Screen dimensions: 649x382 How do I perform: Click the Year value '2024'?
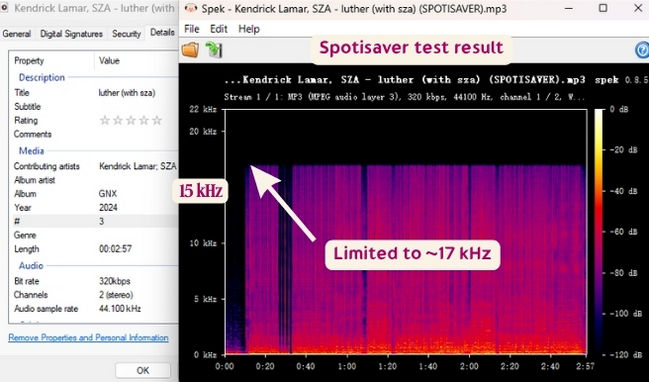coord(108,208)
